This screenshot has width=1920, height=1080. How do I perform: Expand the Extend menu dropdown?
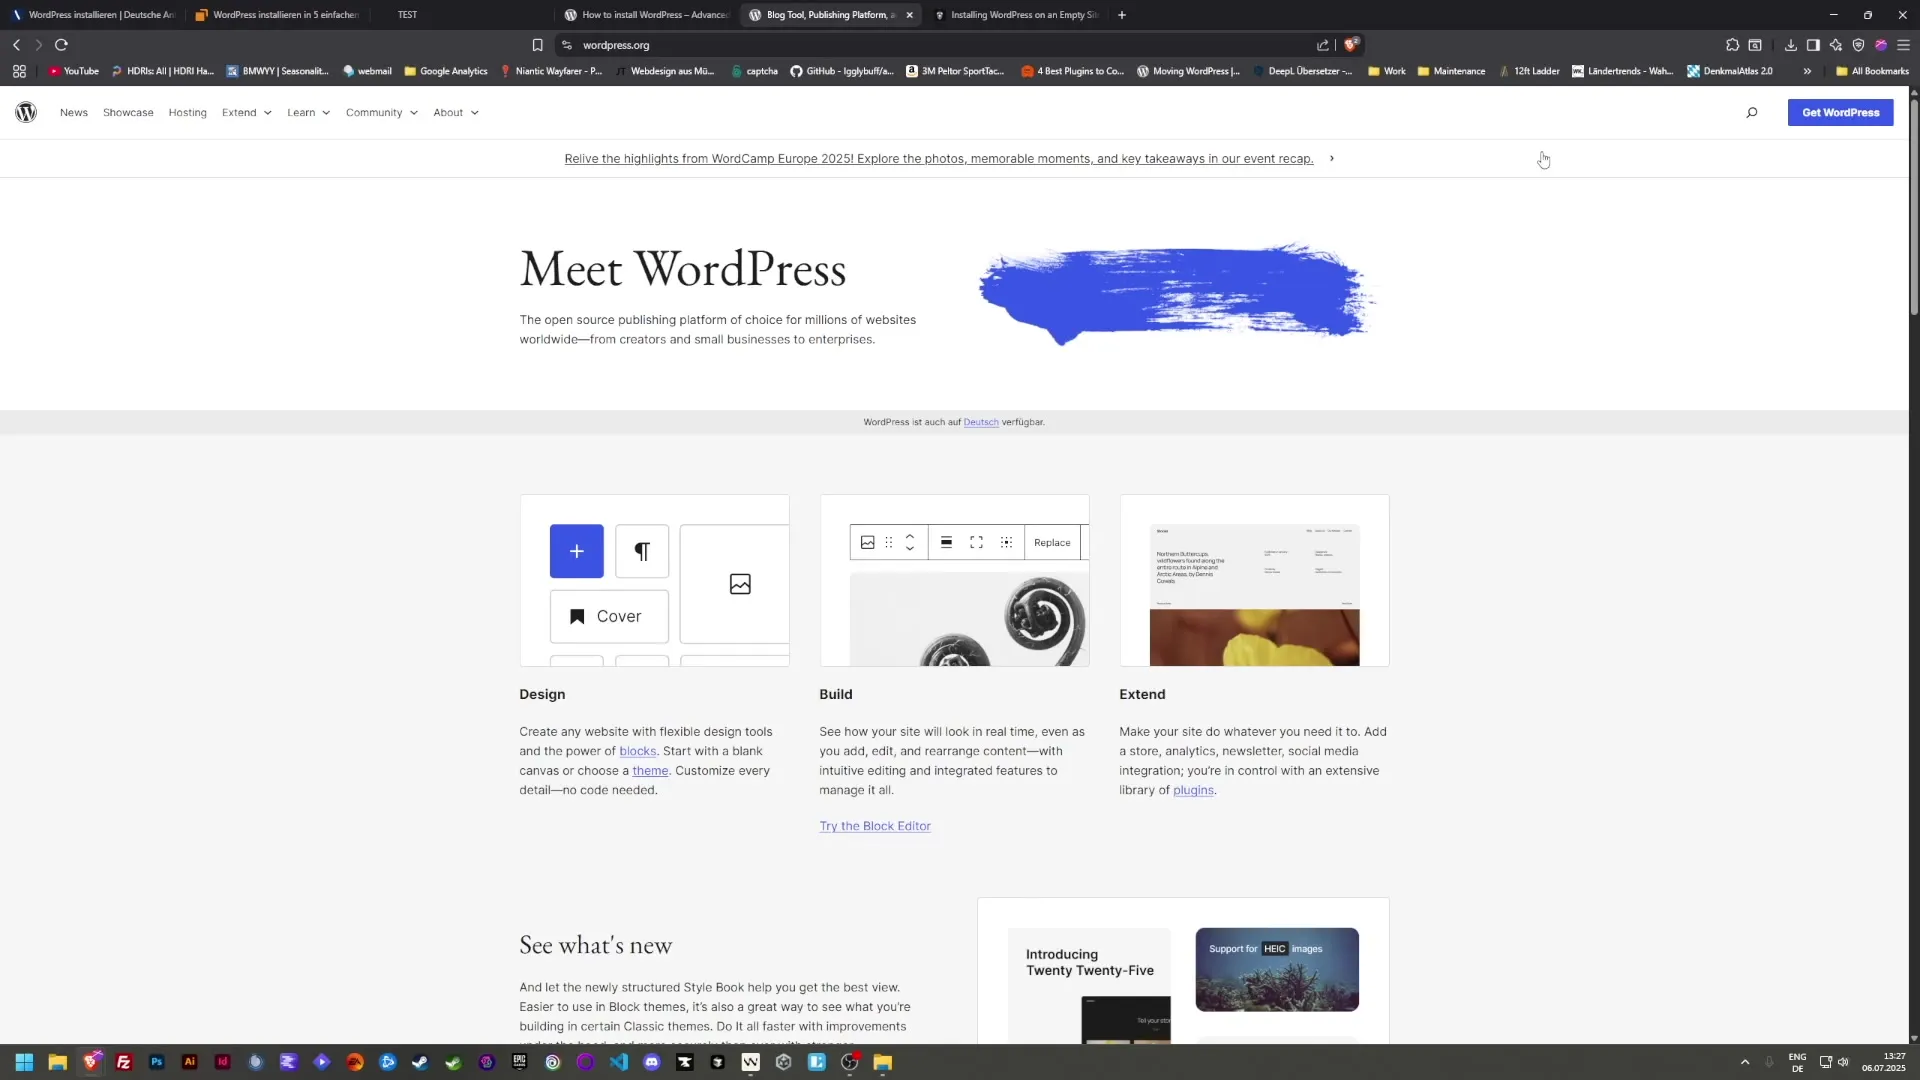(246, 112)
